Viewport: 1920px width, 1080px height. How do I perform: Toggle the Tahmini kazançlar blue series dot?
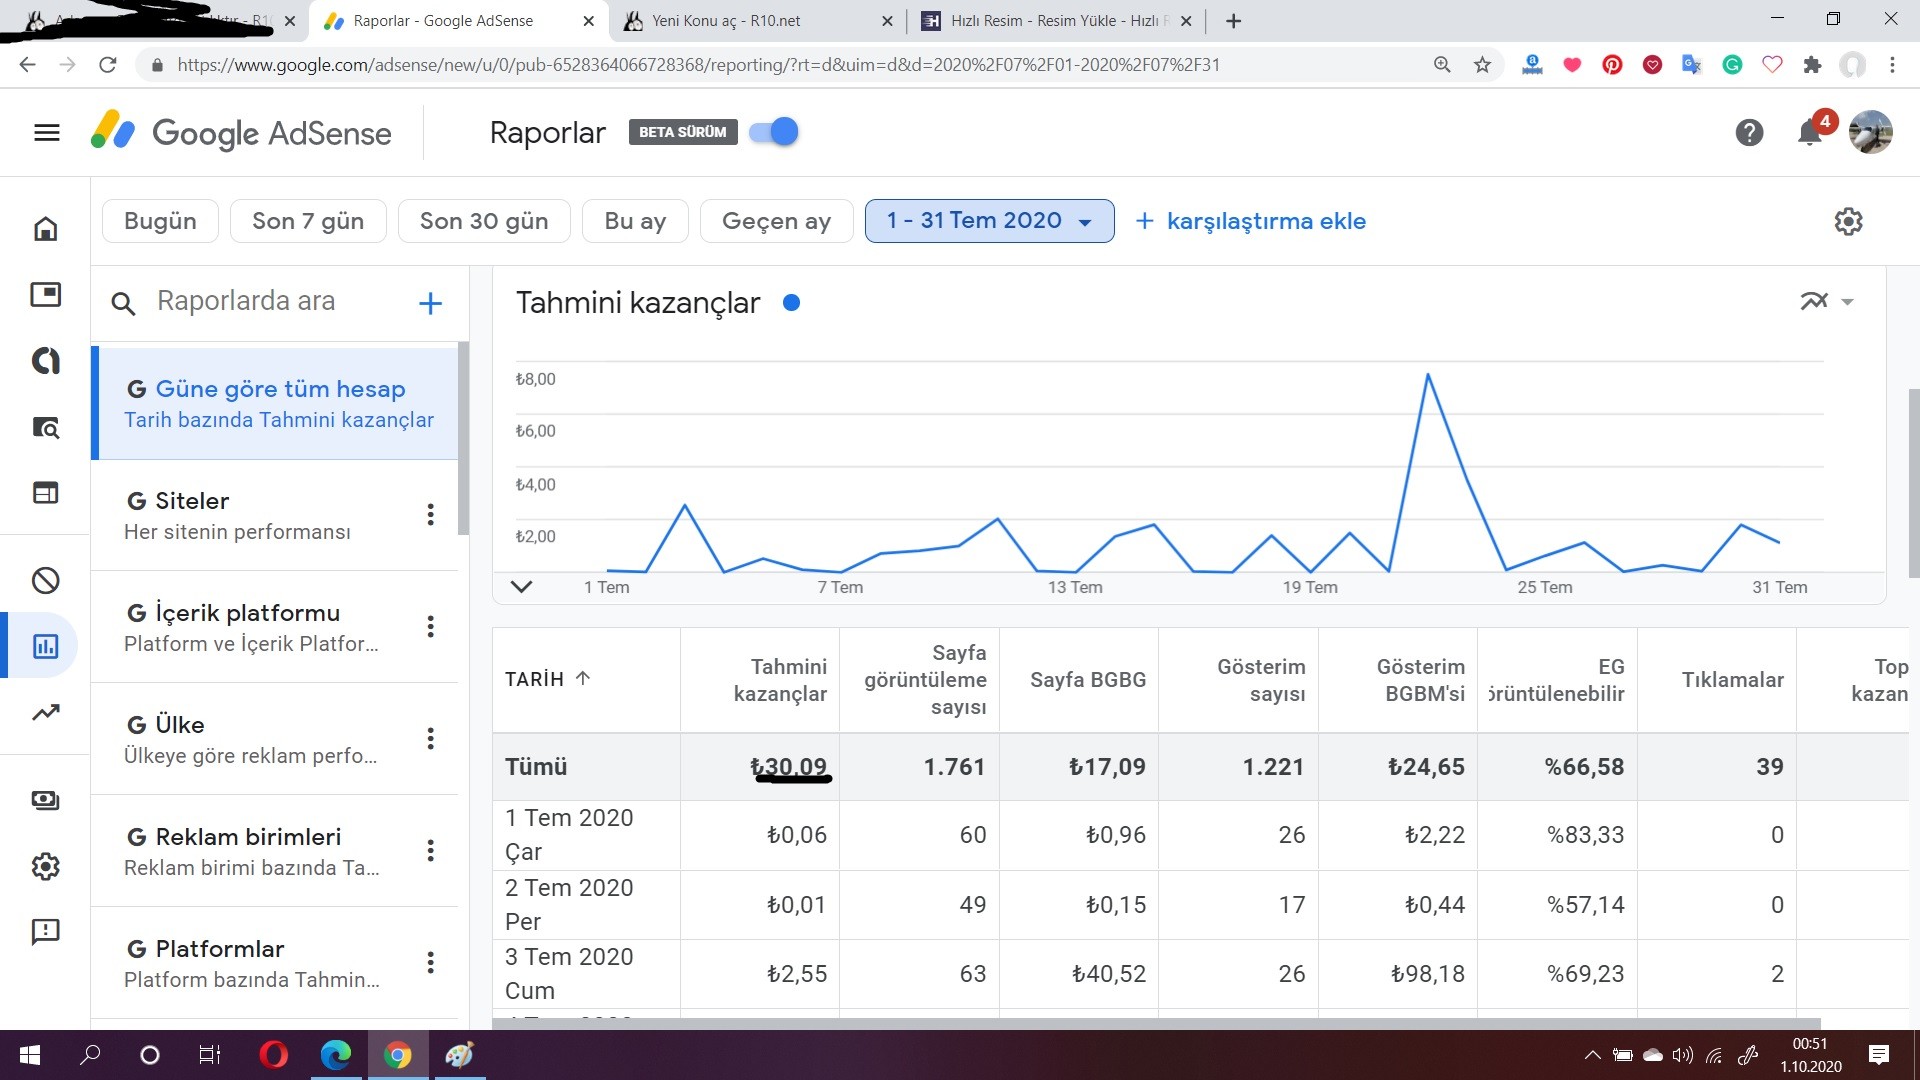[791, 303]
